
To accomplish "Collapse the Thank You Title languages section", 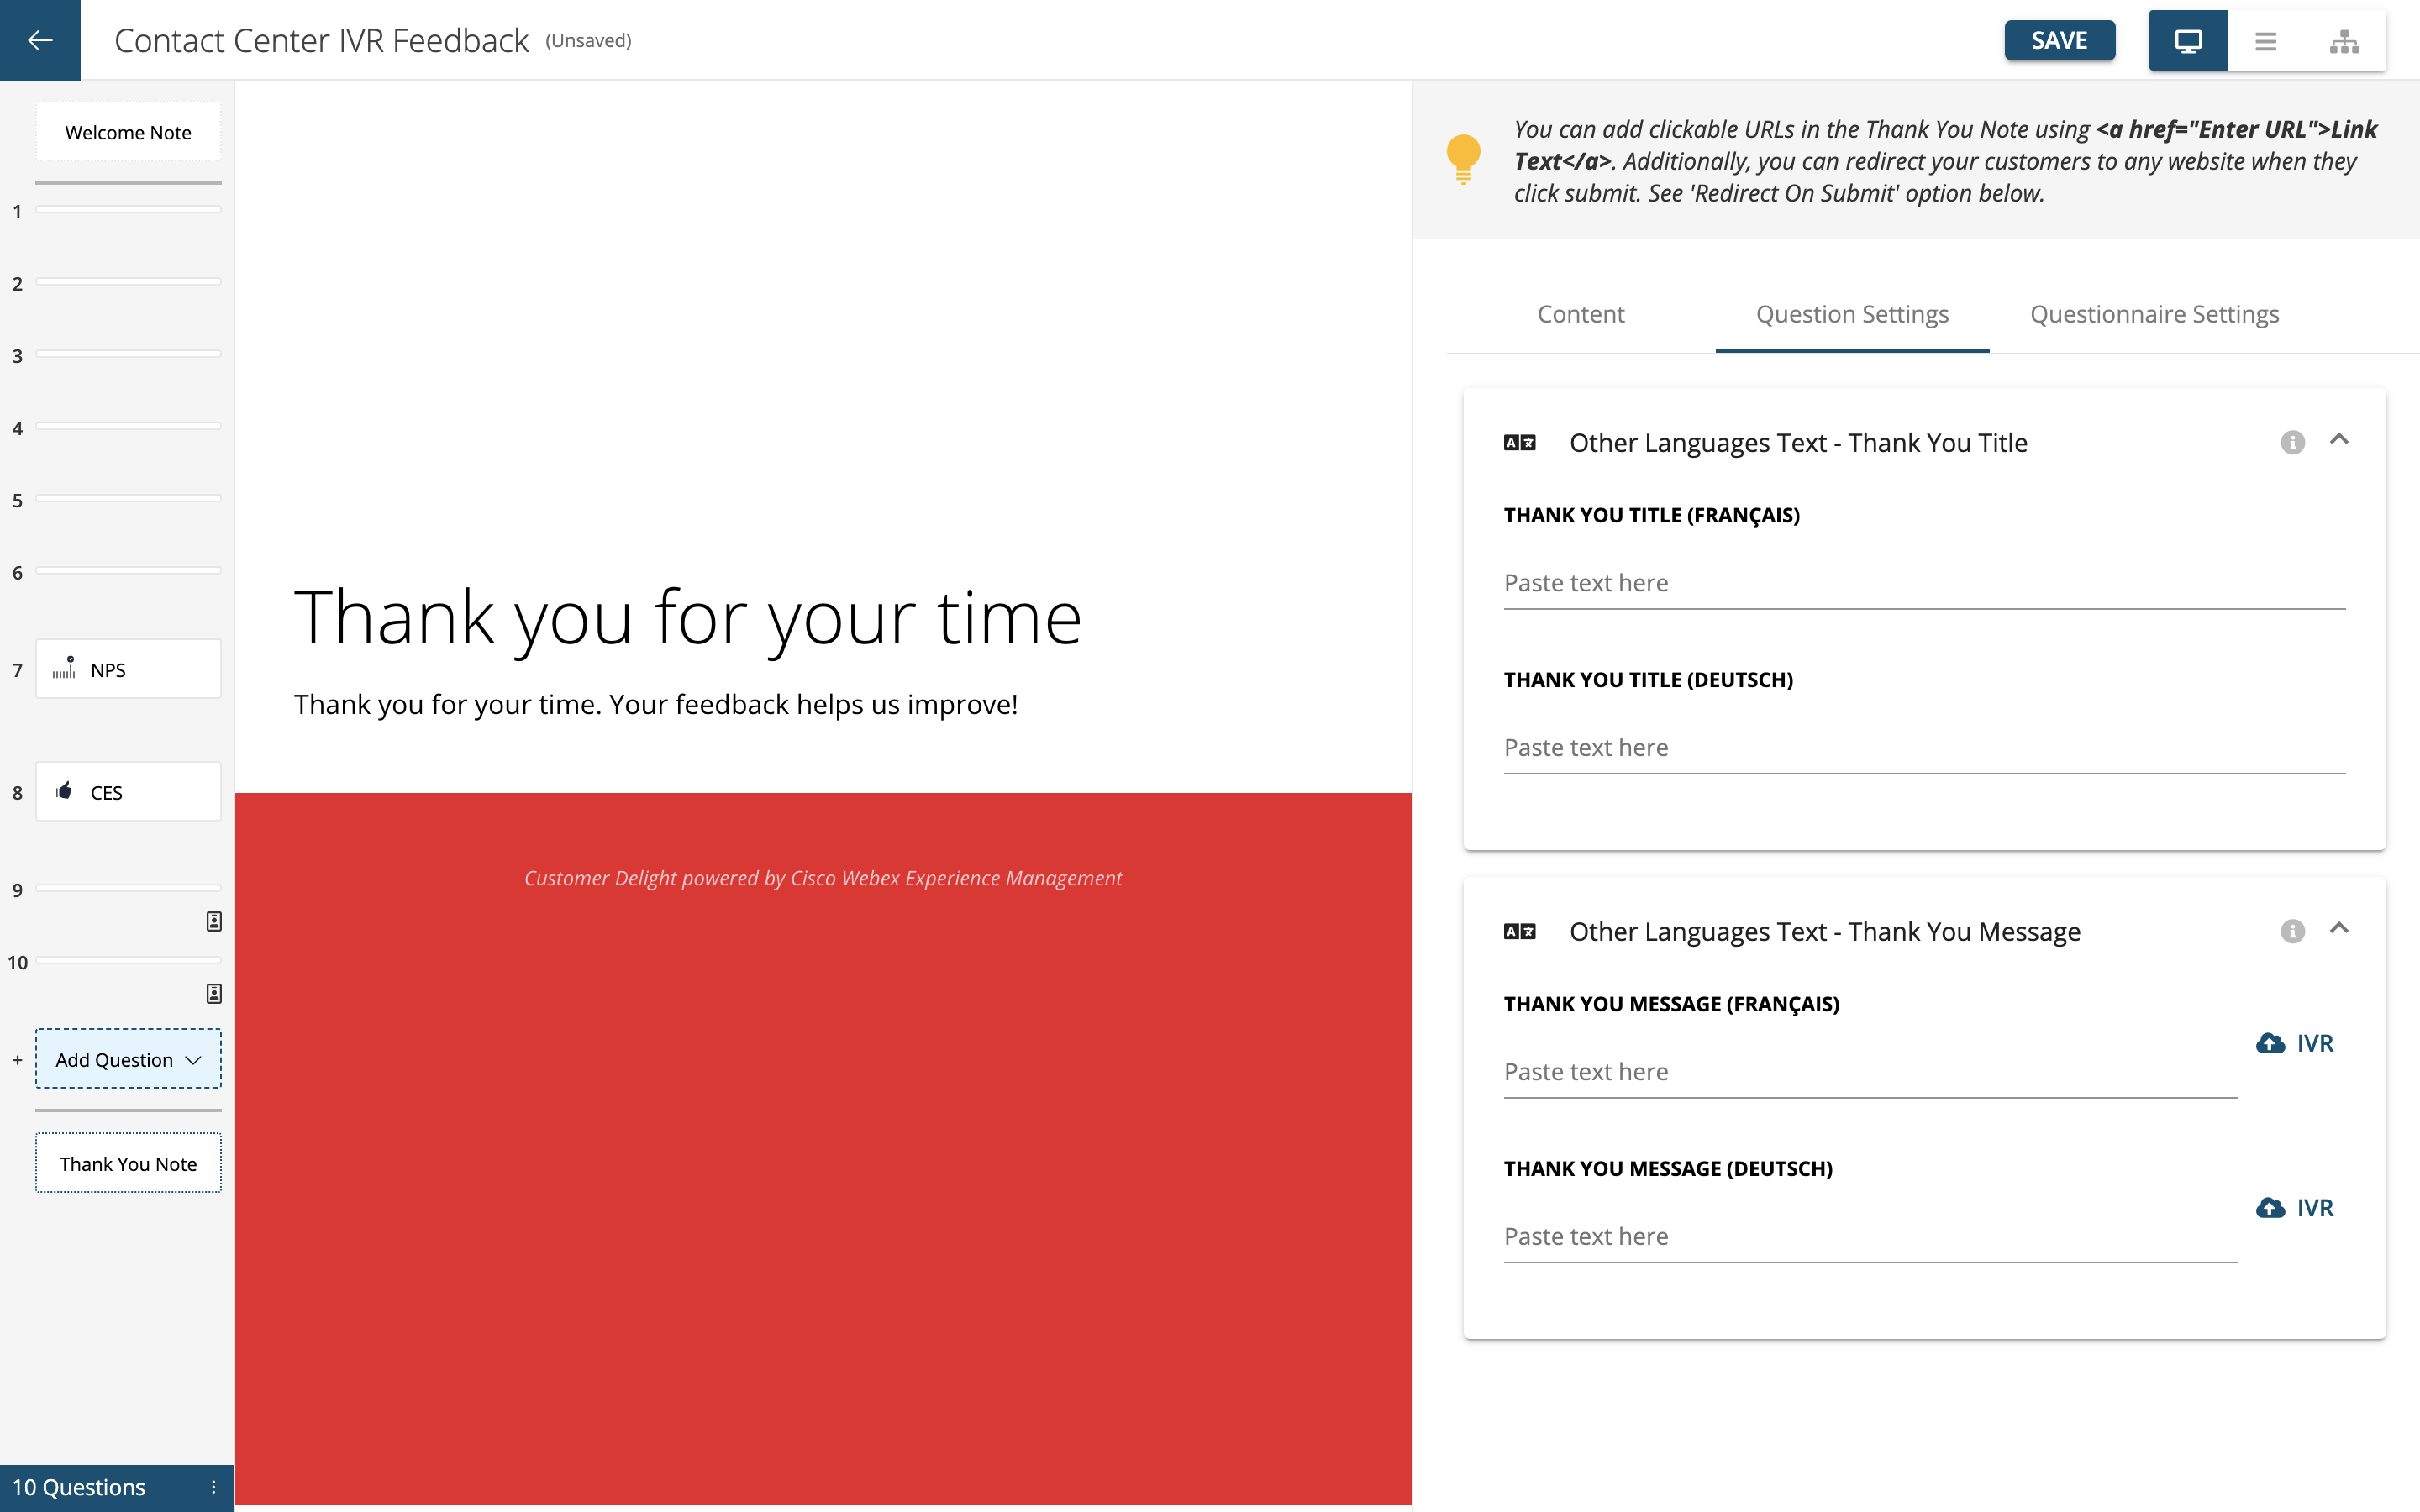I will [2340, 439].
